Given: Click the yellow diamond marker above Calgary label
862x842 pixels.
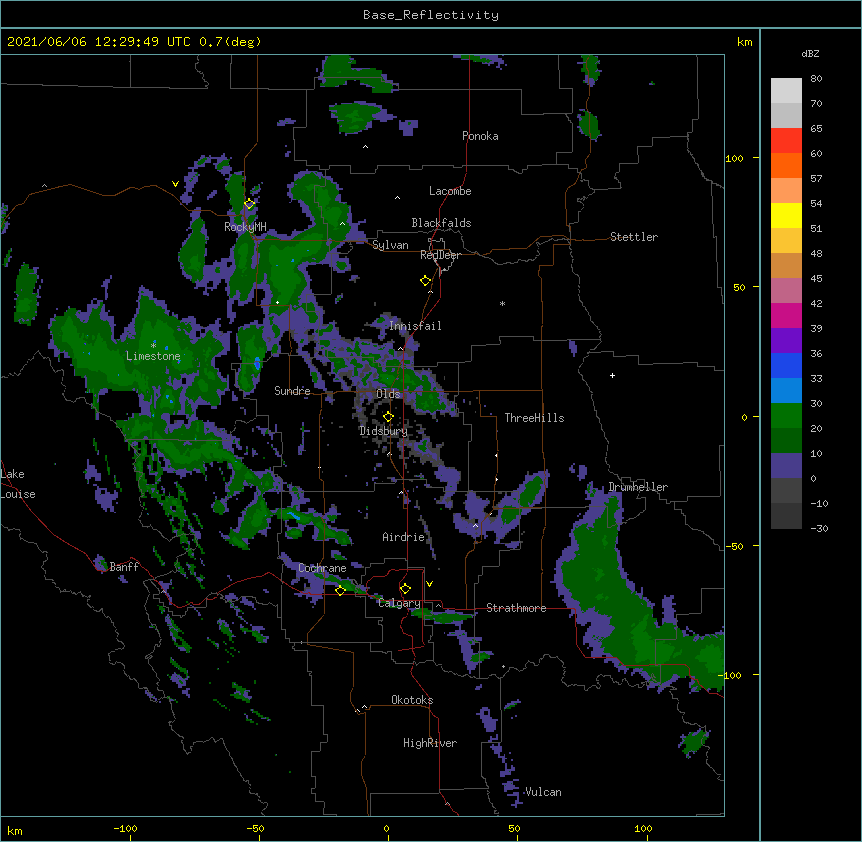Looking at the screenshot, I should tap(405, 589).
